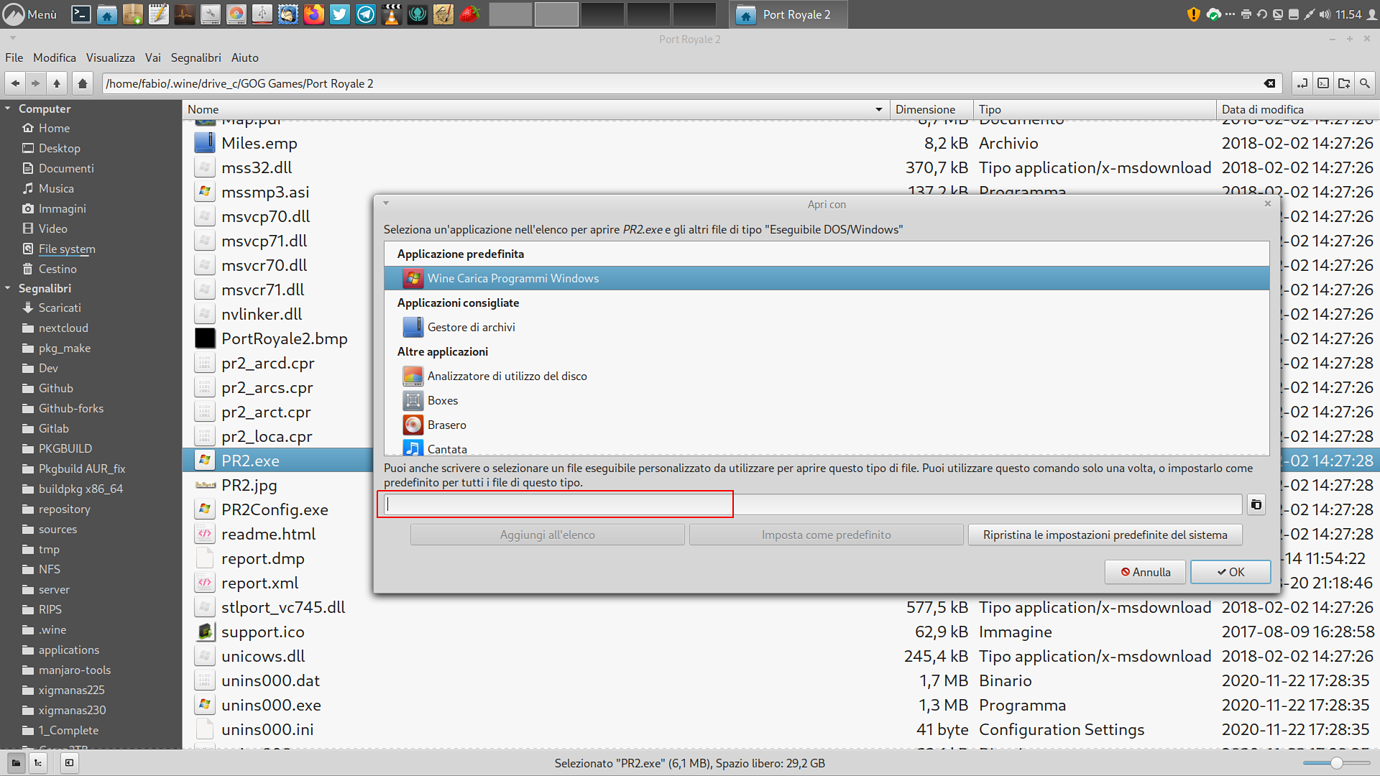
Task: Open the Scaricati bookmark
Action: point(59,308)
